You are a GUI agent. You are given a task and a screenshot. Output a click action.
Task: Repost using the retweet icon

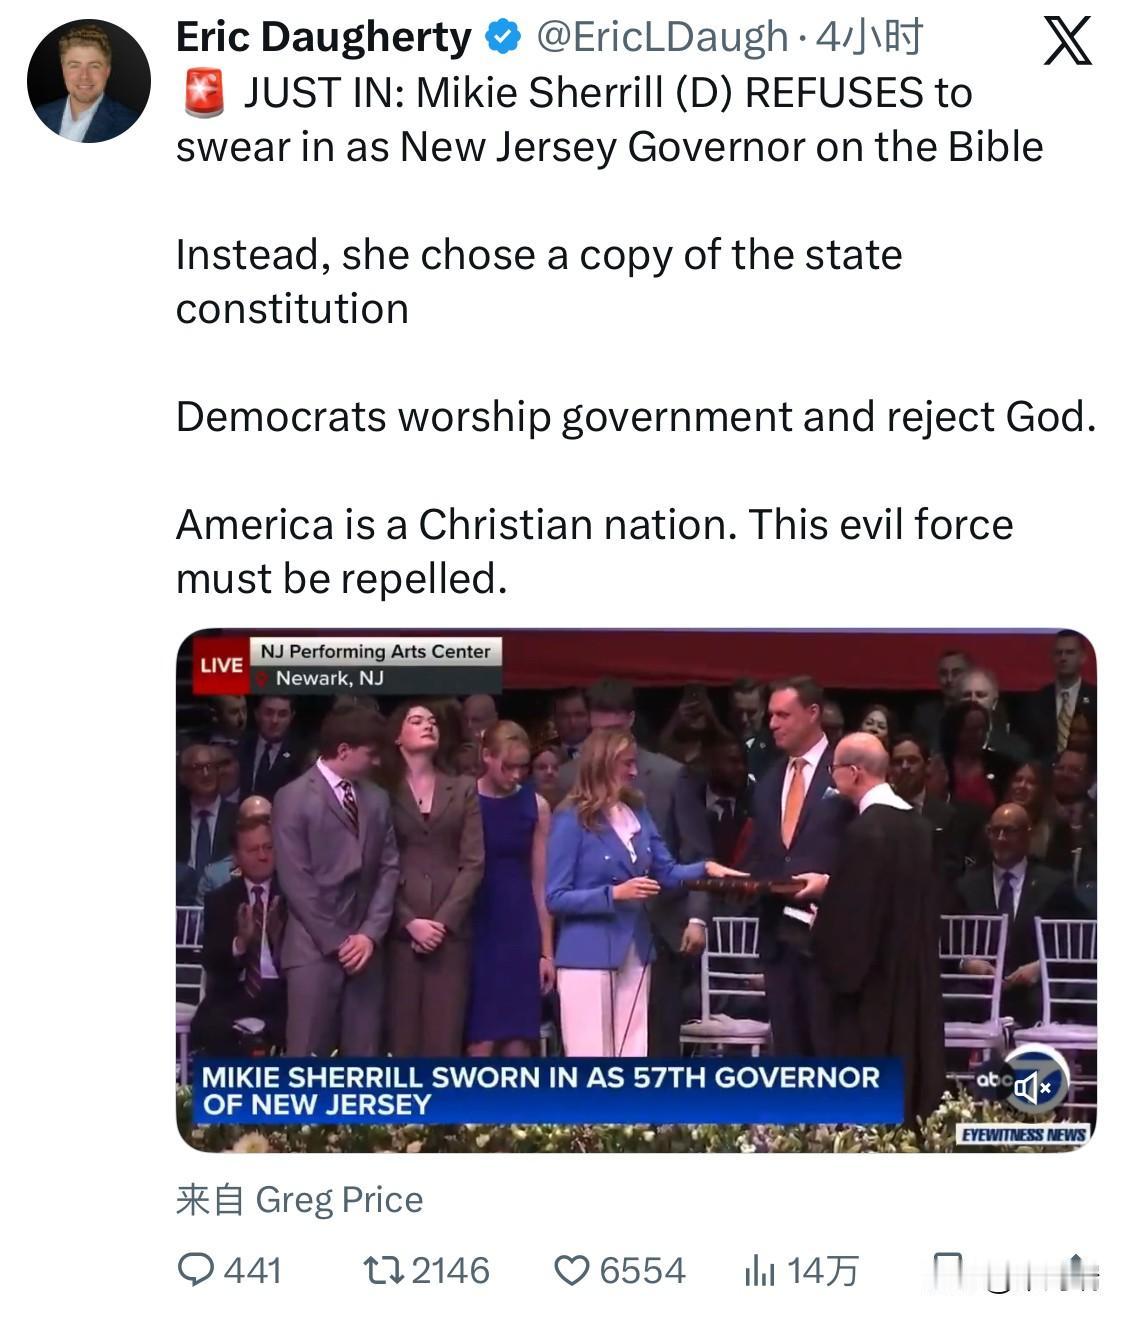click(382, 1270)
